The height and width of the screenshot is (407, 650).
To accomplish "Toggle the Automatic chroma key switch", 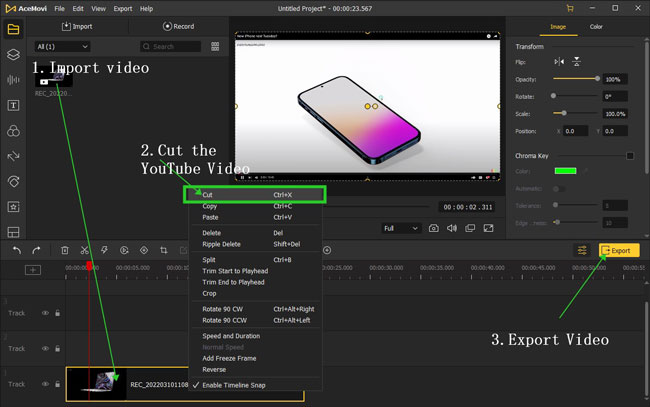I will coord(559,189).
